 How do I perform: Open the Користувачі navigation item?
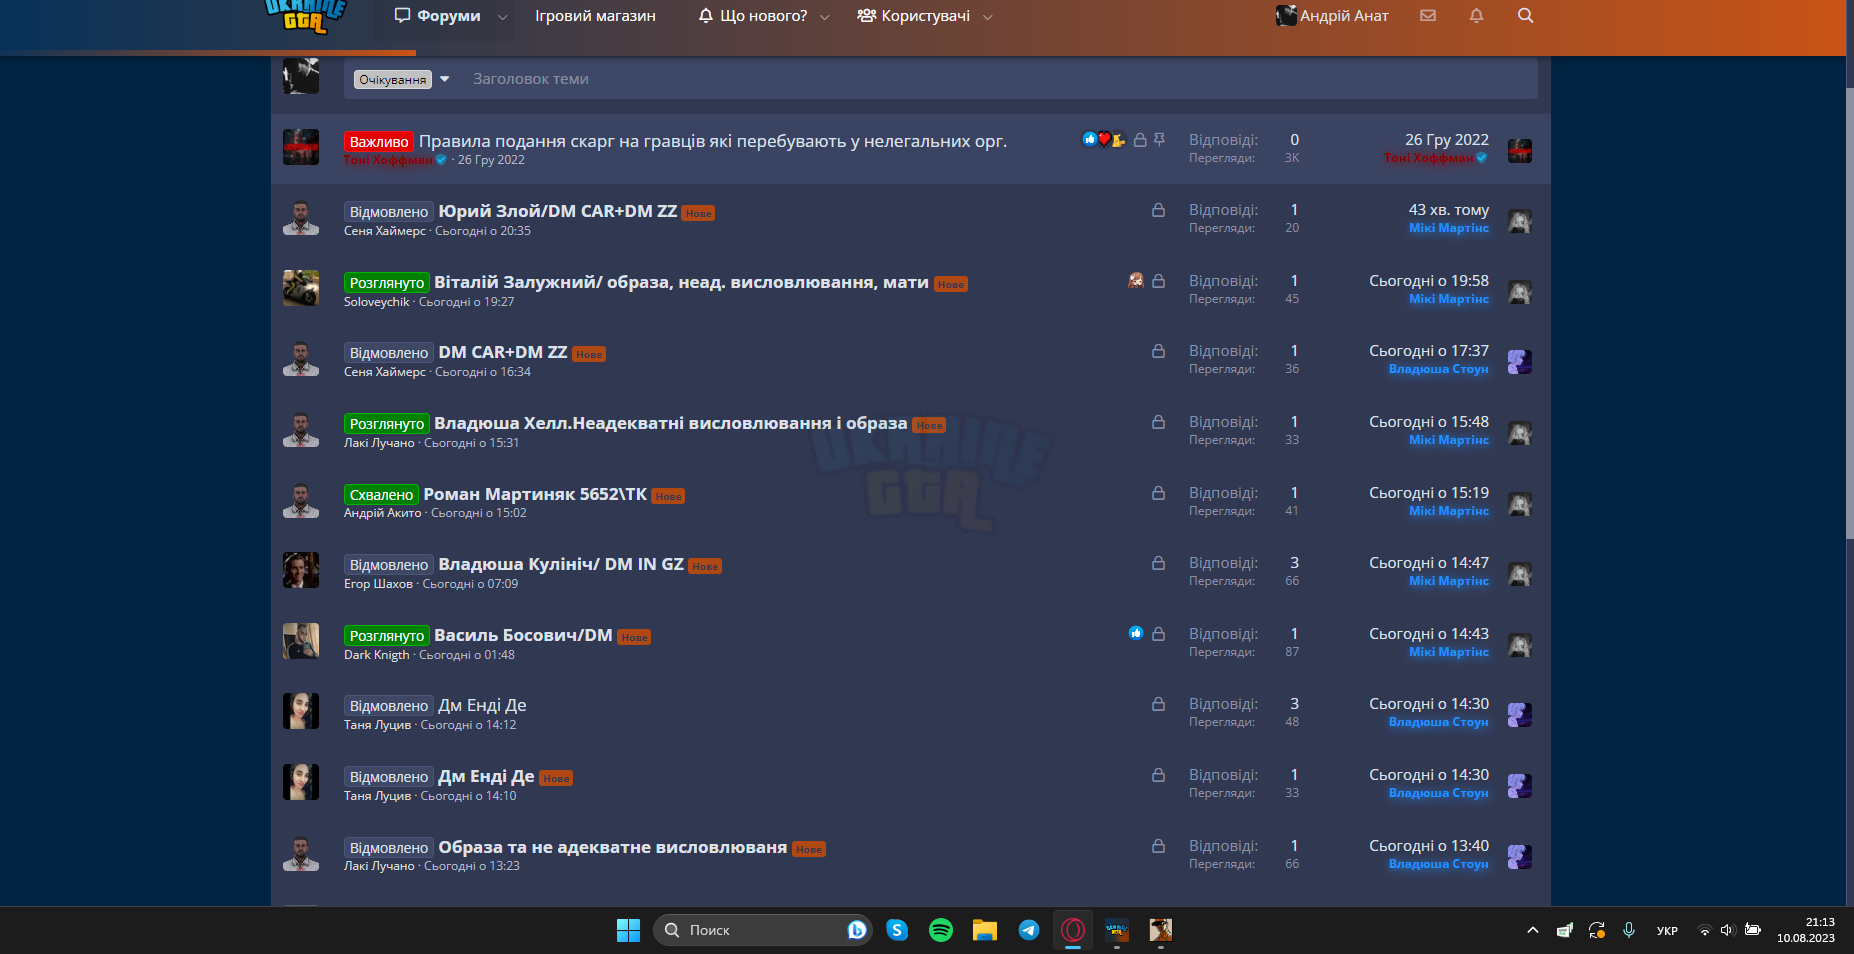click(x=913, y=16)
